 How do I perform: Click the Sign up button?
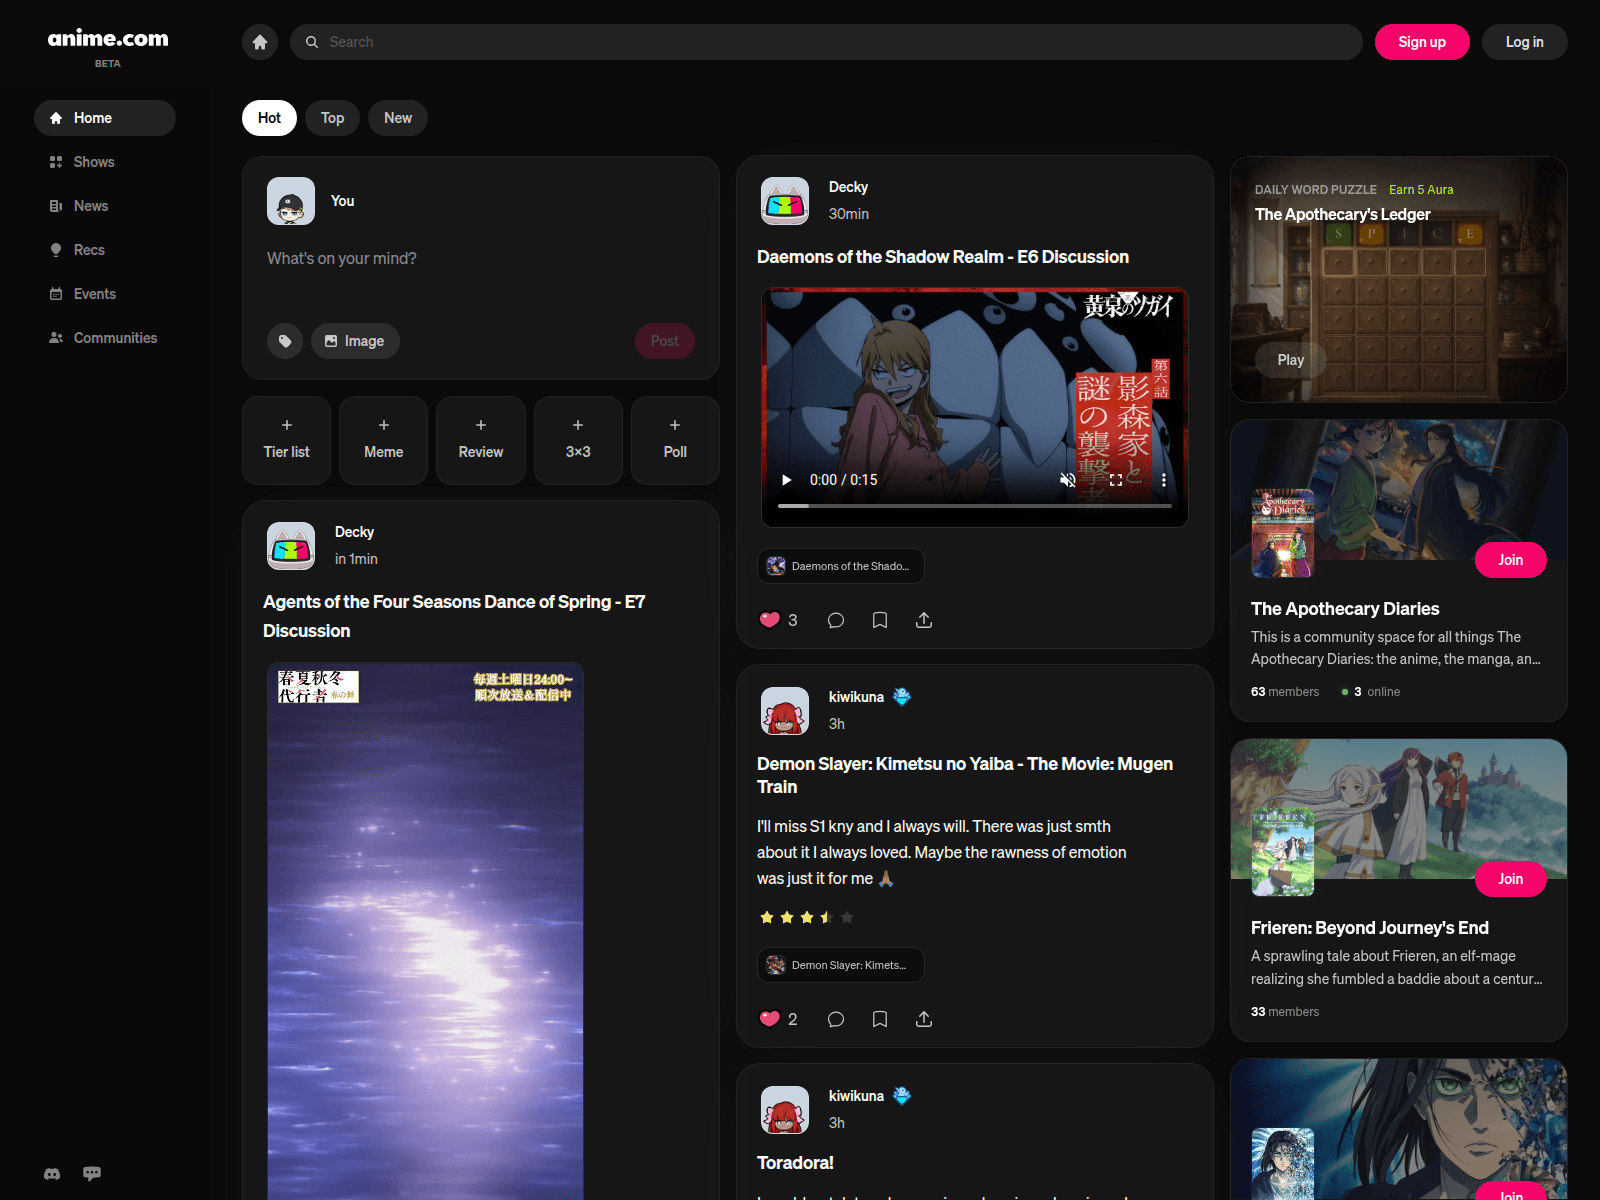(1422, 42)
